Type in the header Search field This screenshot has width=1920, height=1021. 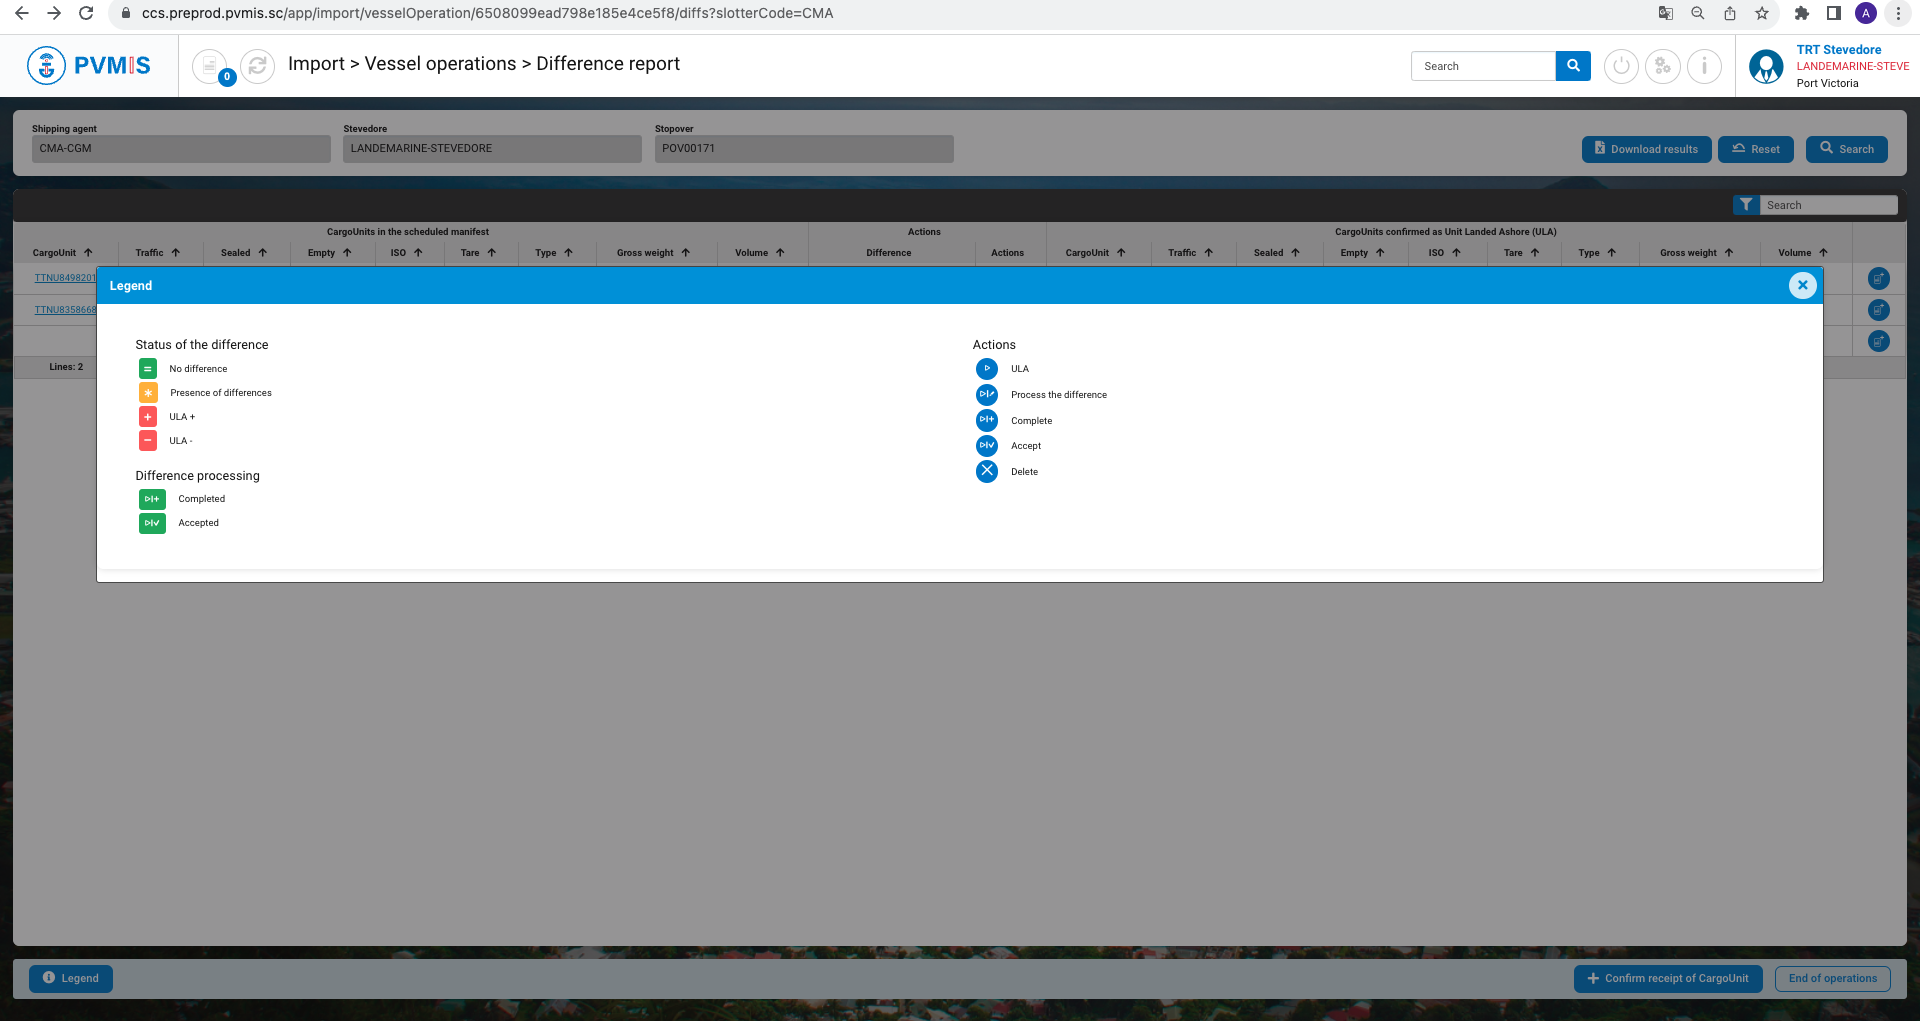tap(1483, 66)
